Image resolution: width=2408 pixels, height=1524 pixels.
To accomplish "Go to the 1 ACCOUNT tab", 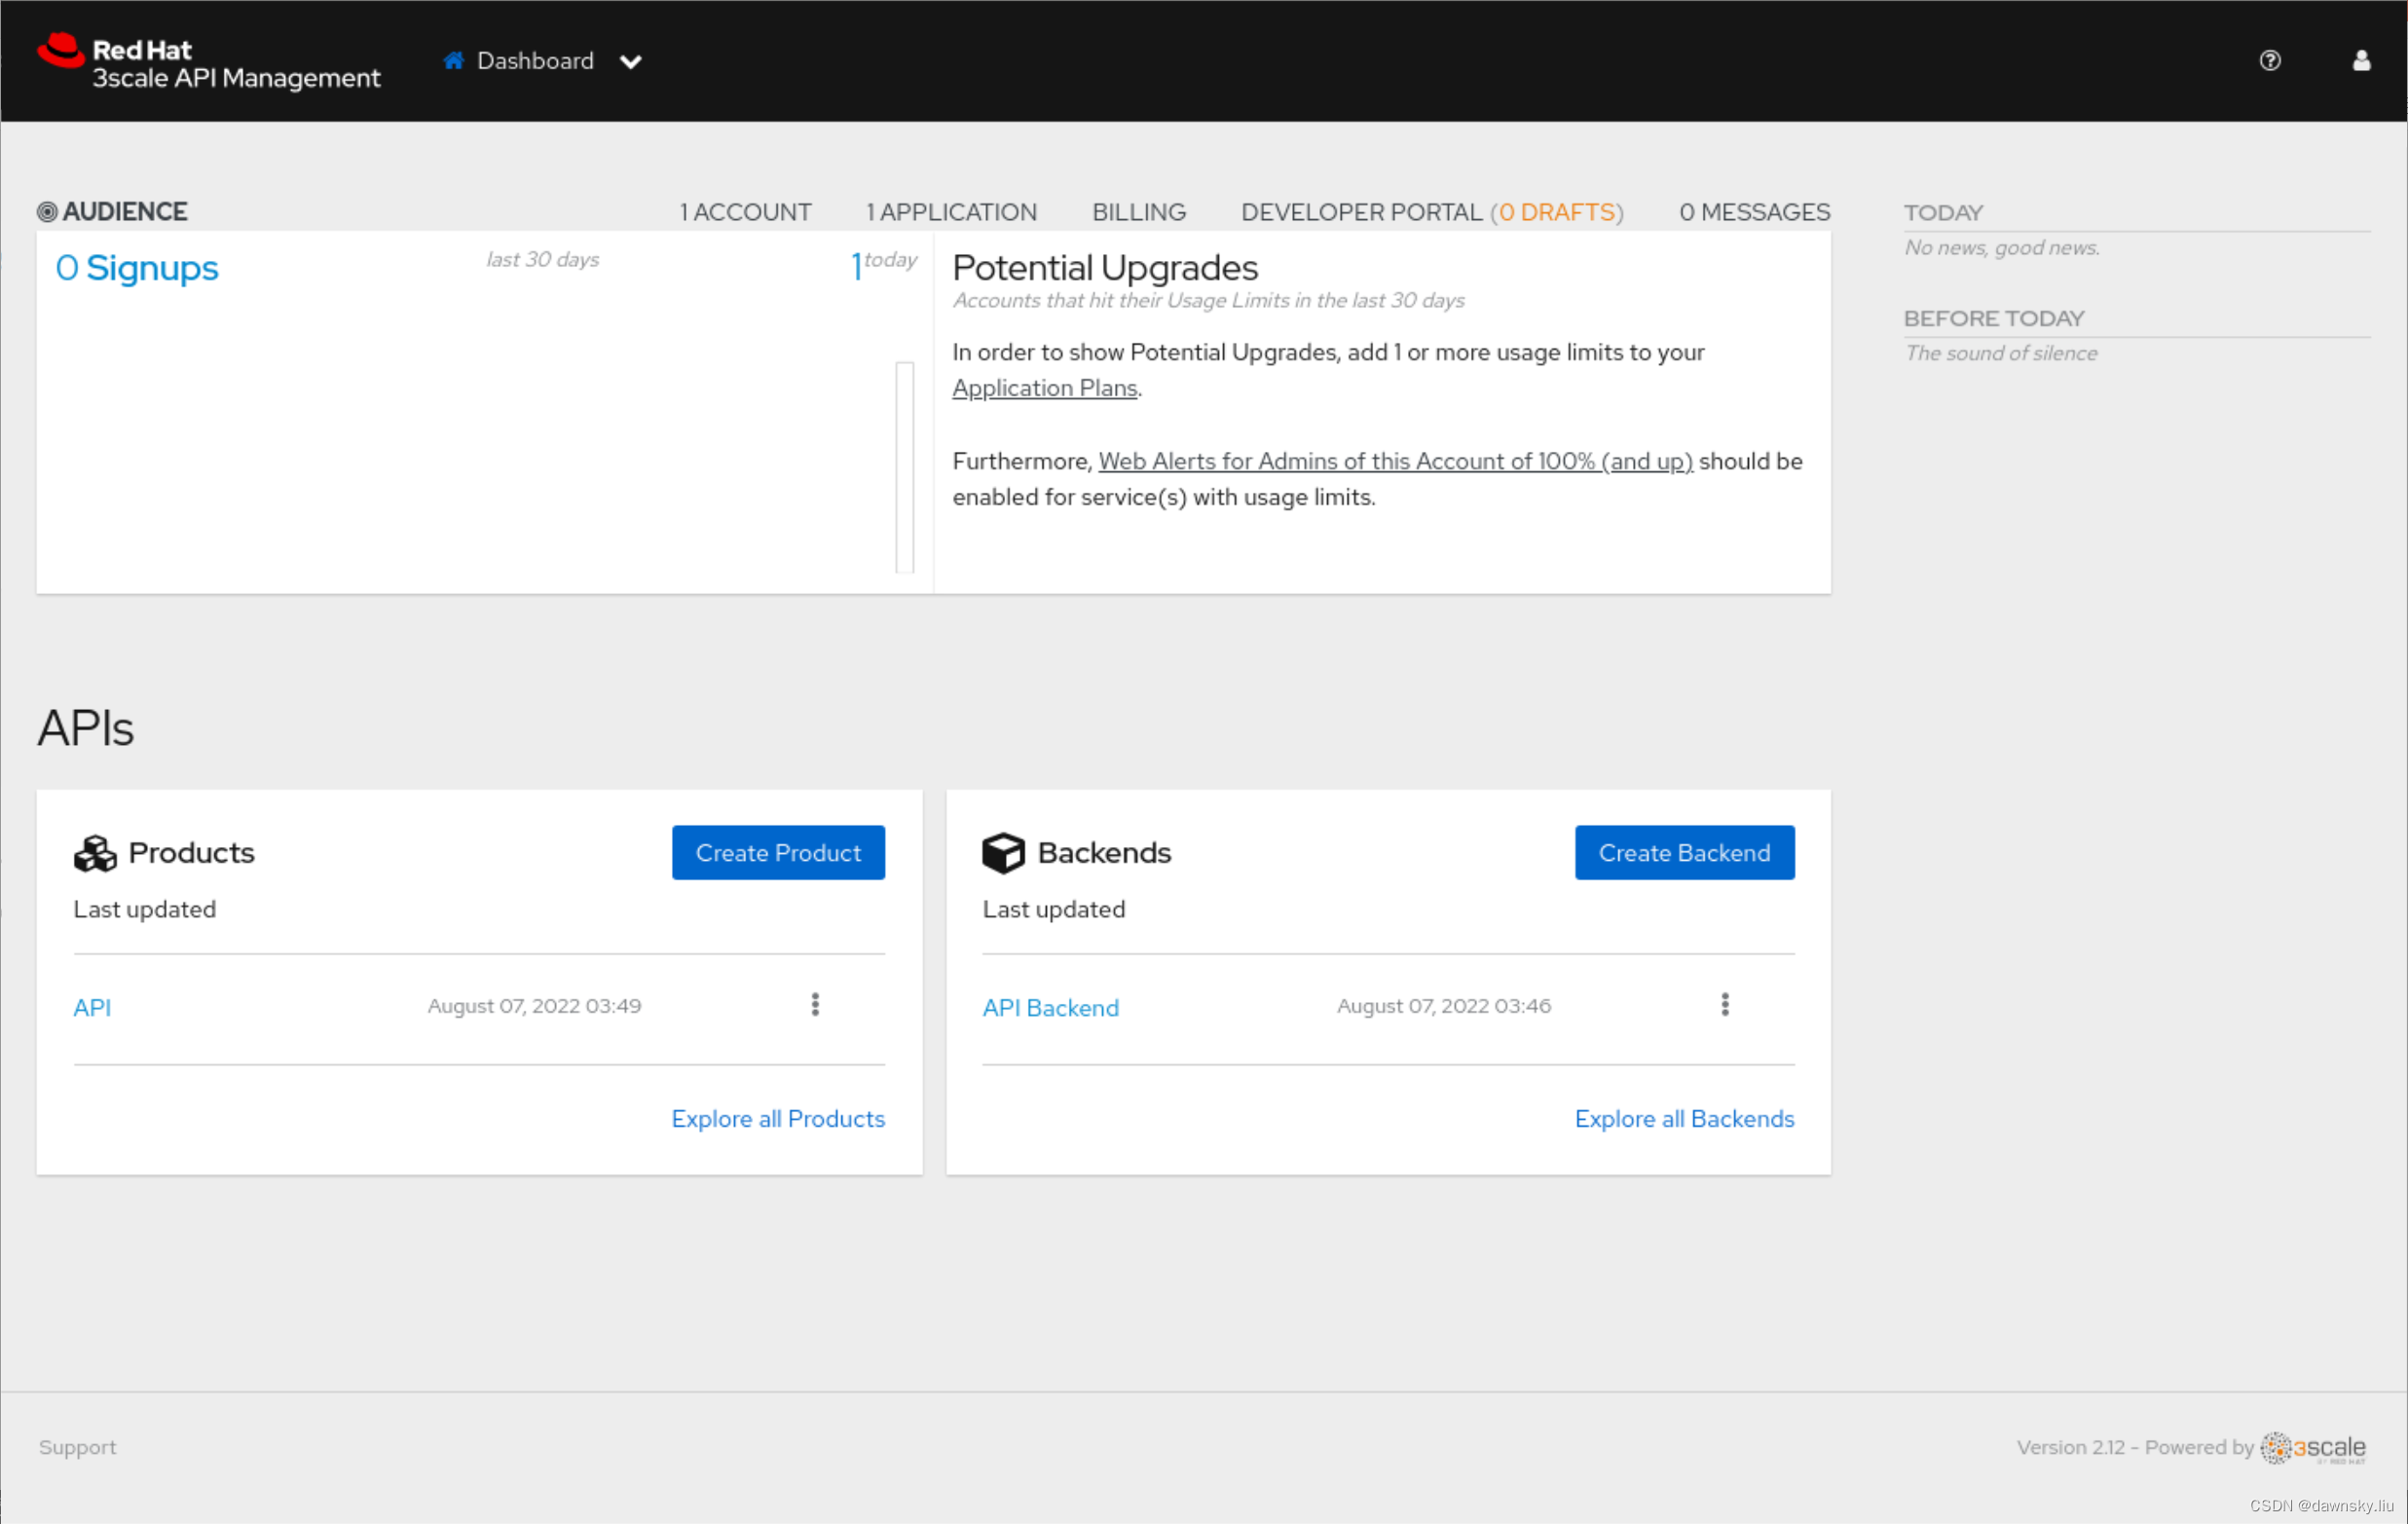I will 745,212.
